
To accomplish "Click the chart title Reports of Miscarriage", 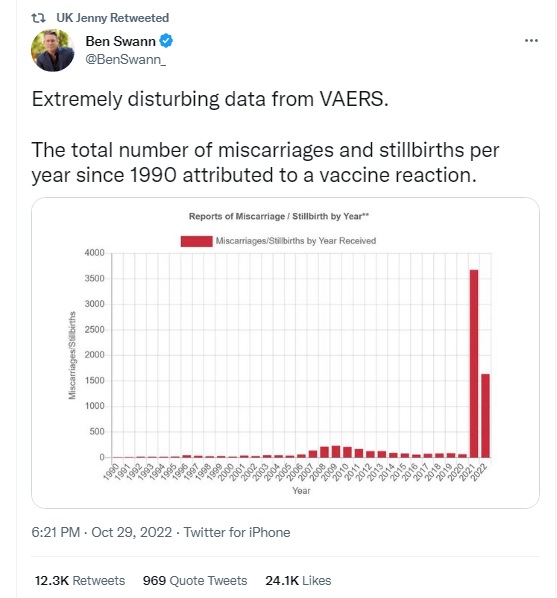I will tap(279, 216).
